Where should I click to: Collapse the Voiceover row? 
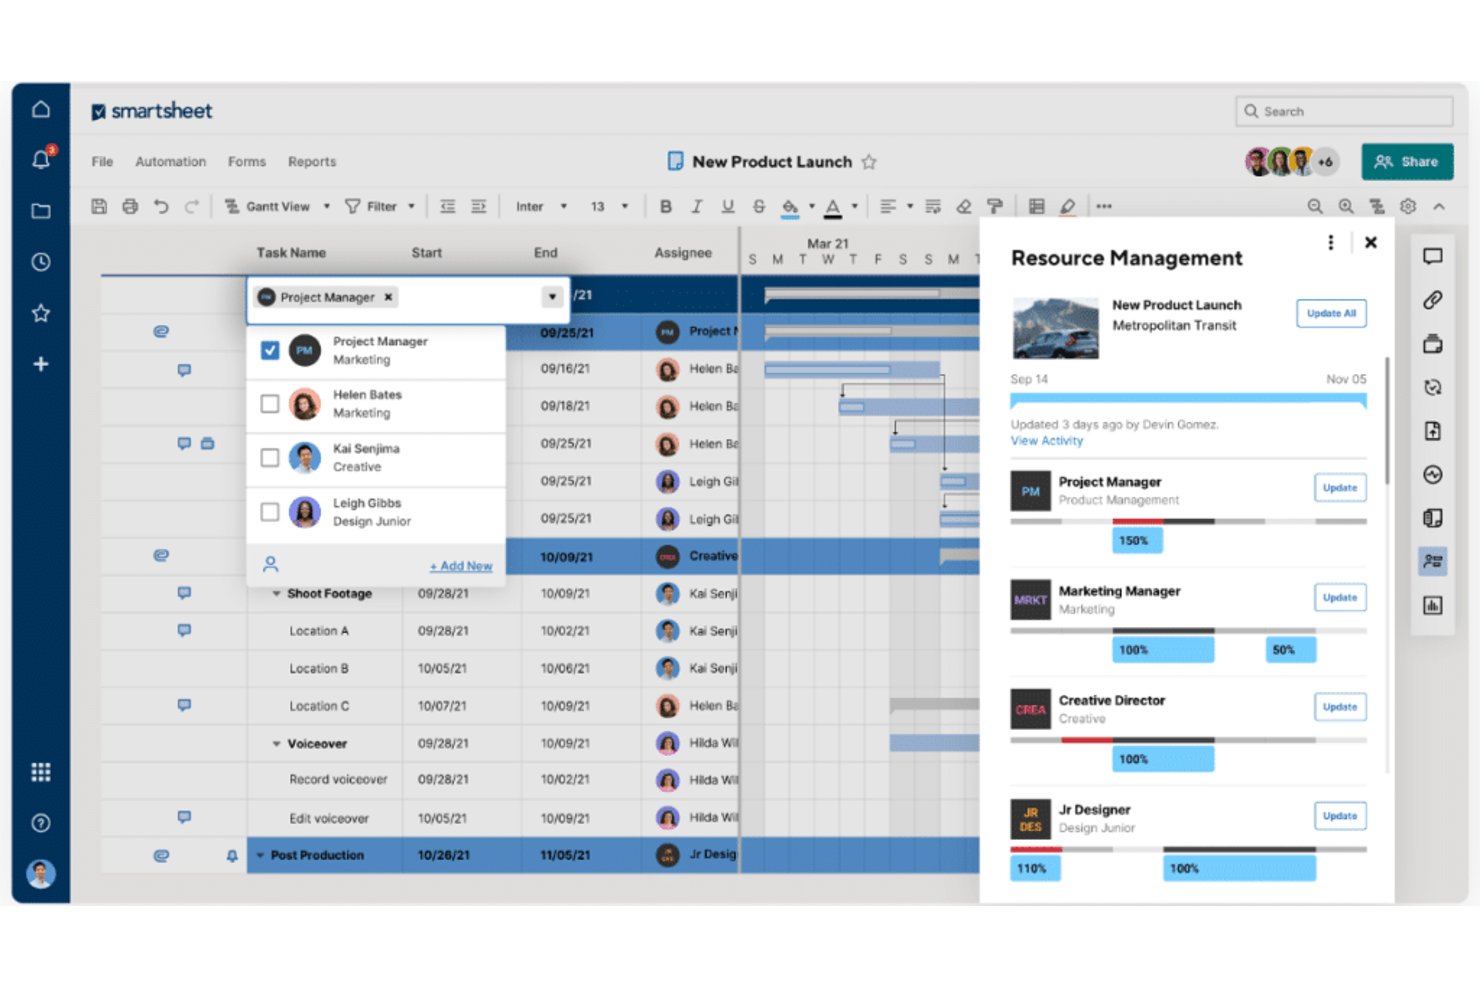(x=277, y=744)
